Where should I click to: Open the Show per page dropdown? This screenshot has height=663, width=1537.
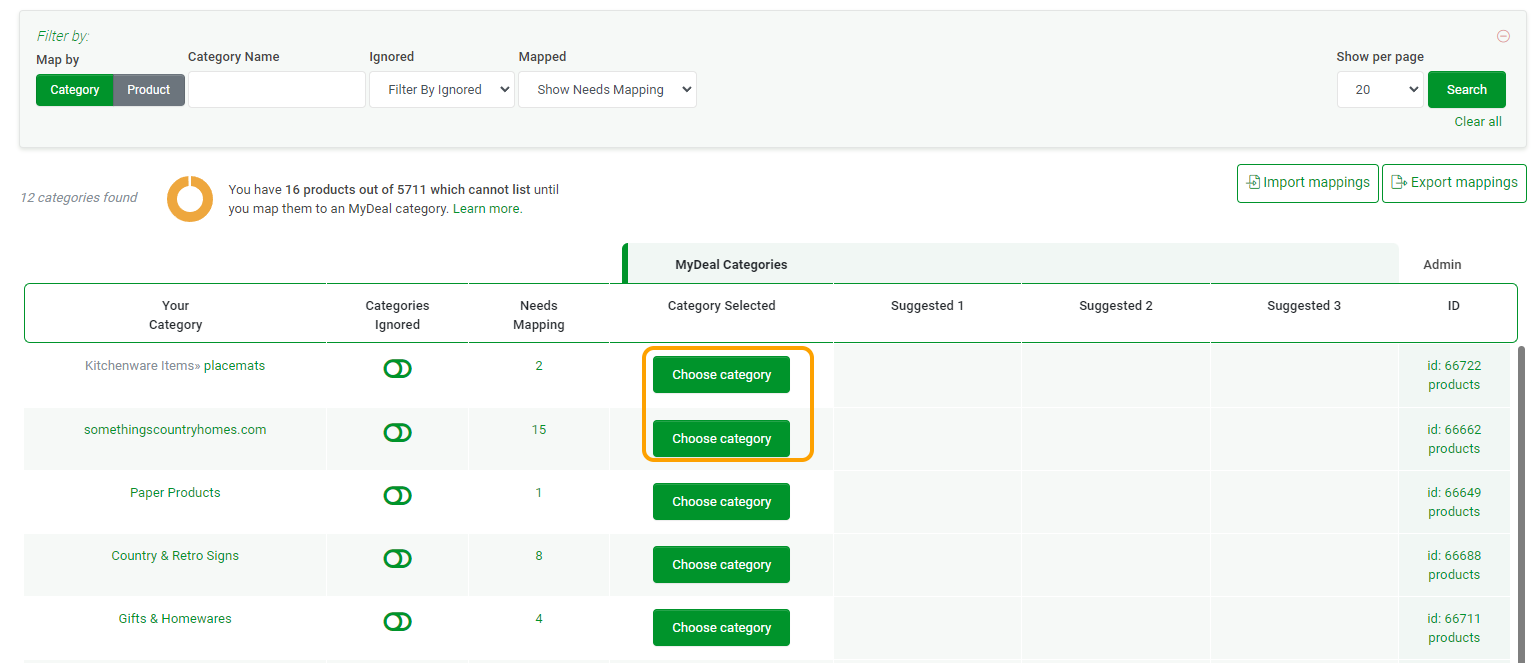[x=1380, y=90]
